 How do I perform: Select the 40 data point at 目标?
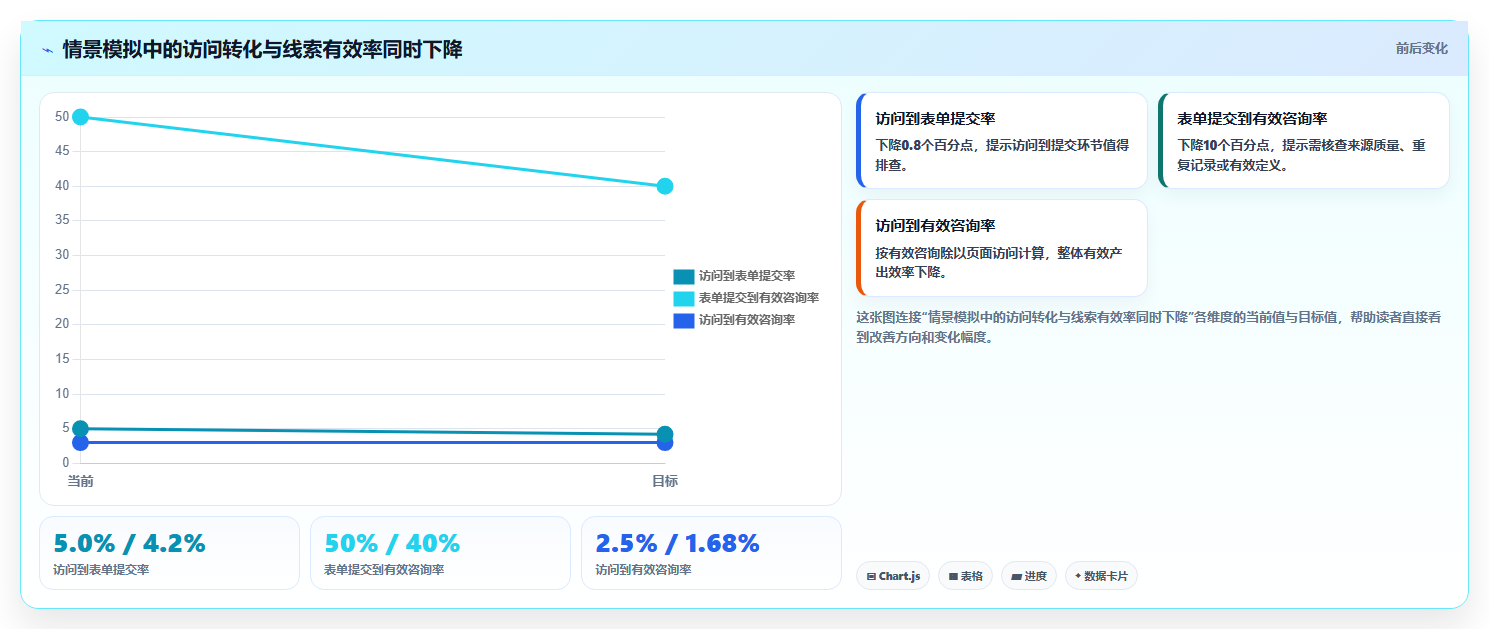pyautogui.click(x=665, y=186)
